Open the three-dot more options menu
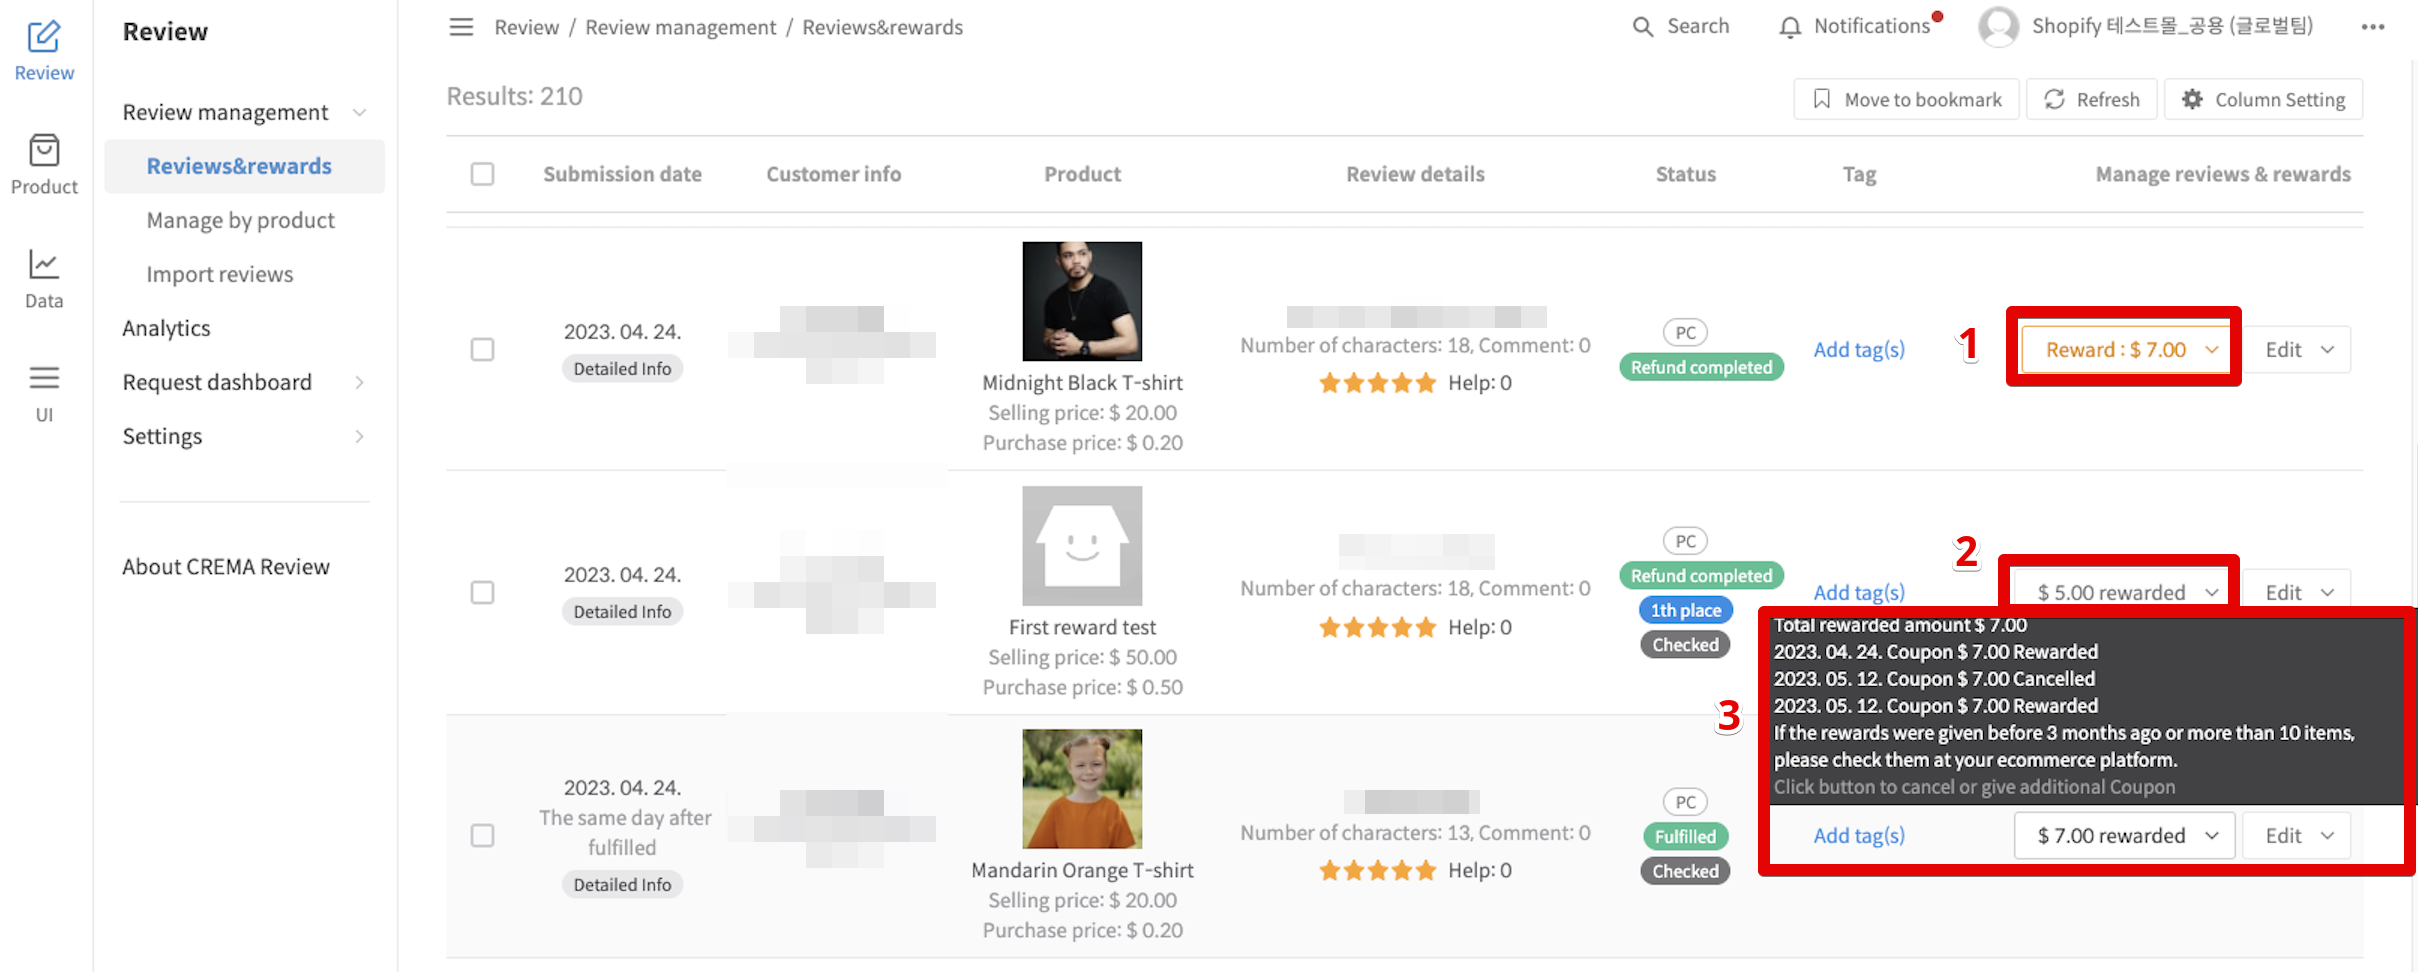 tap(2373, 27)
